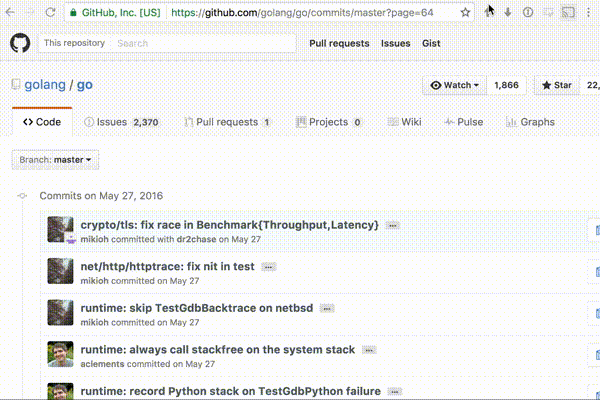Open the Watch dropdown
The height and width of the screenshot is (400, 600).
454,85
